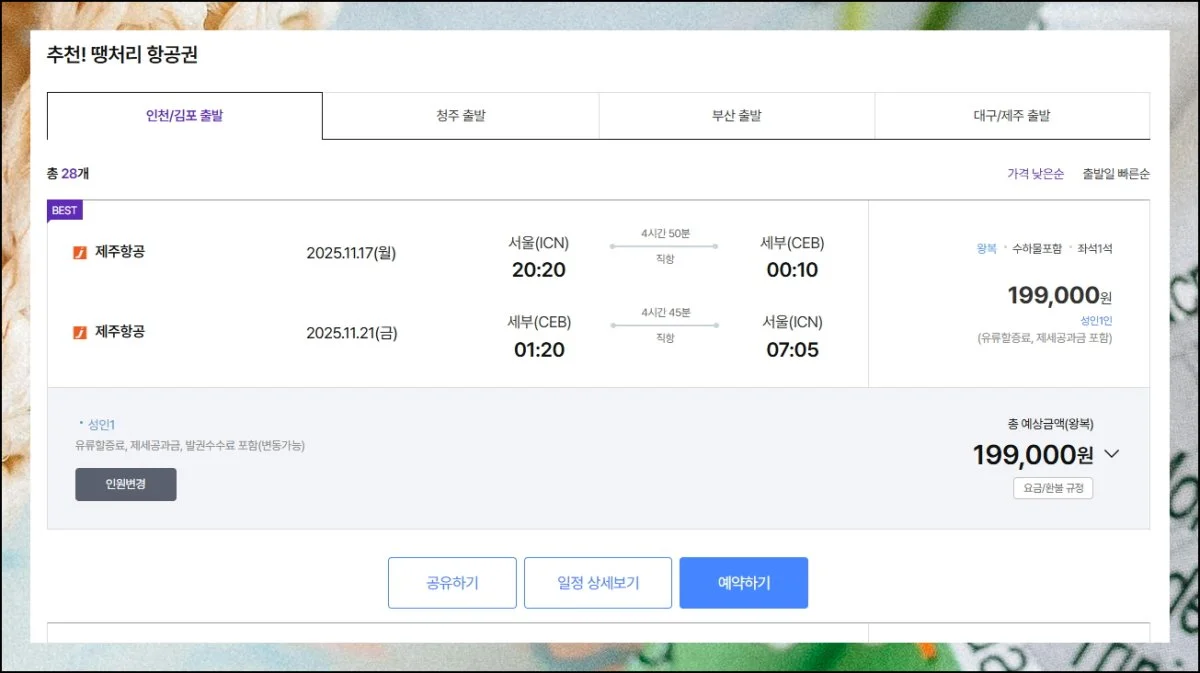This screenshot has height=673, width=1200.
Task: View details with 일정 상세보기
Action: (x=598, y=583)
